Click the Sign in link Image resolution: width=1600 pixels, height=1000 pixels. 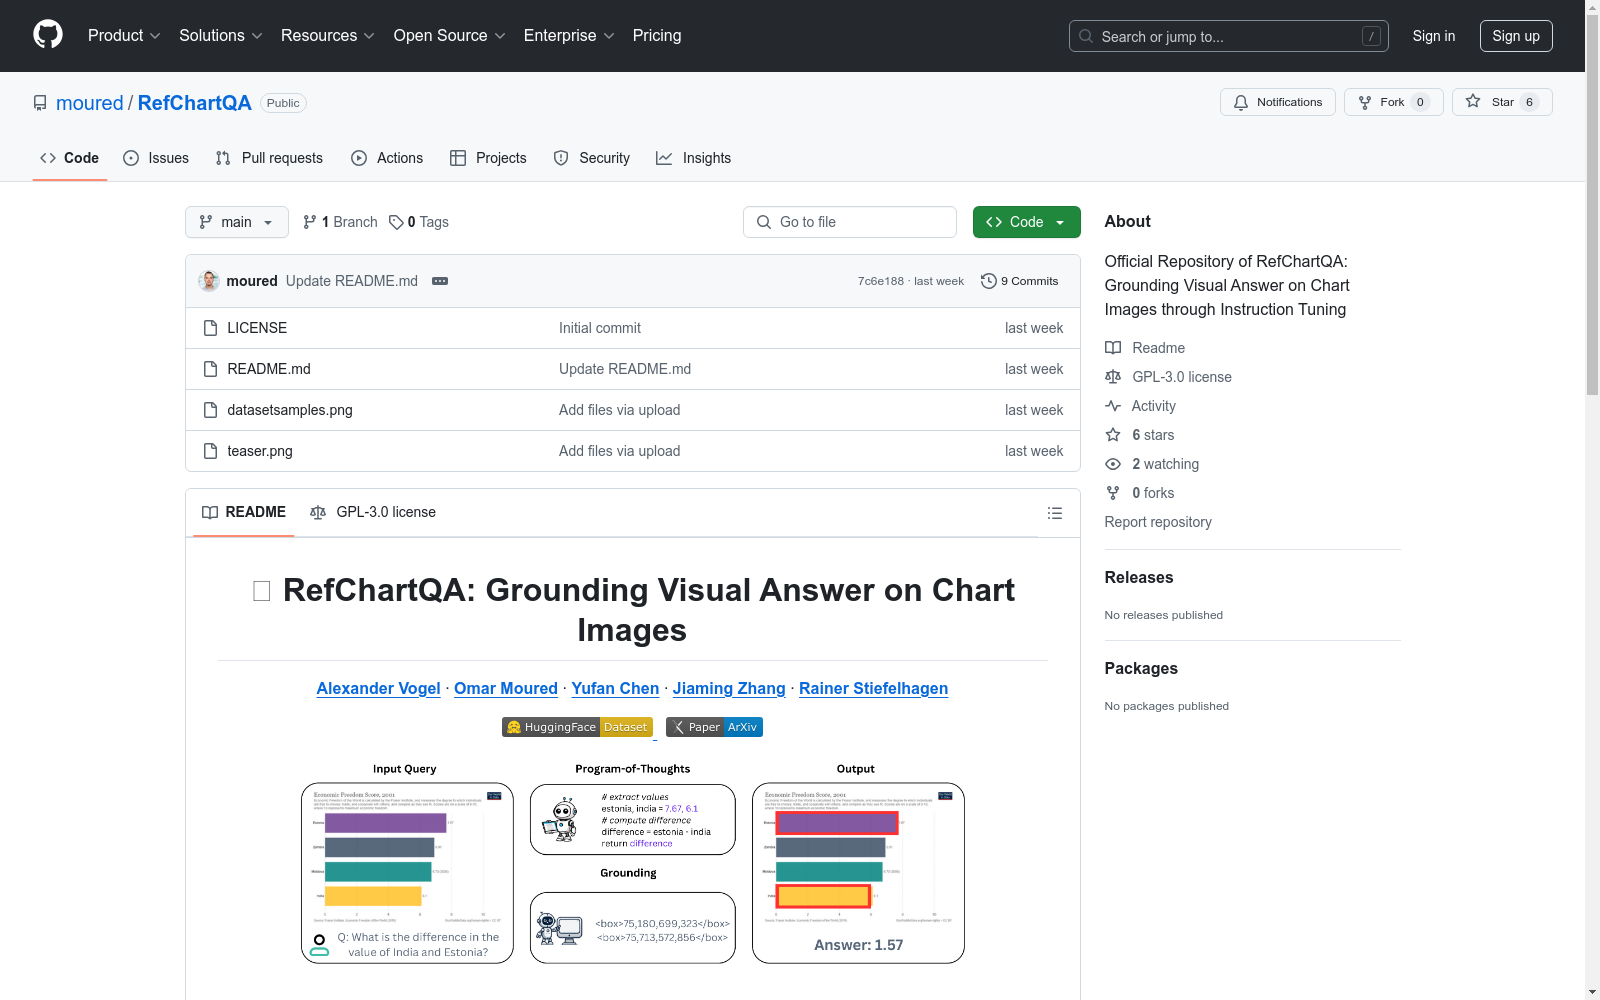[1434, 36]
